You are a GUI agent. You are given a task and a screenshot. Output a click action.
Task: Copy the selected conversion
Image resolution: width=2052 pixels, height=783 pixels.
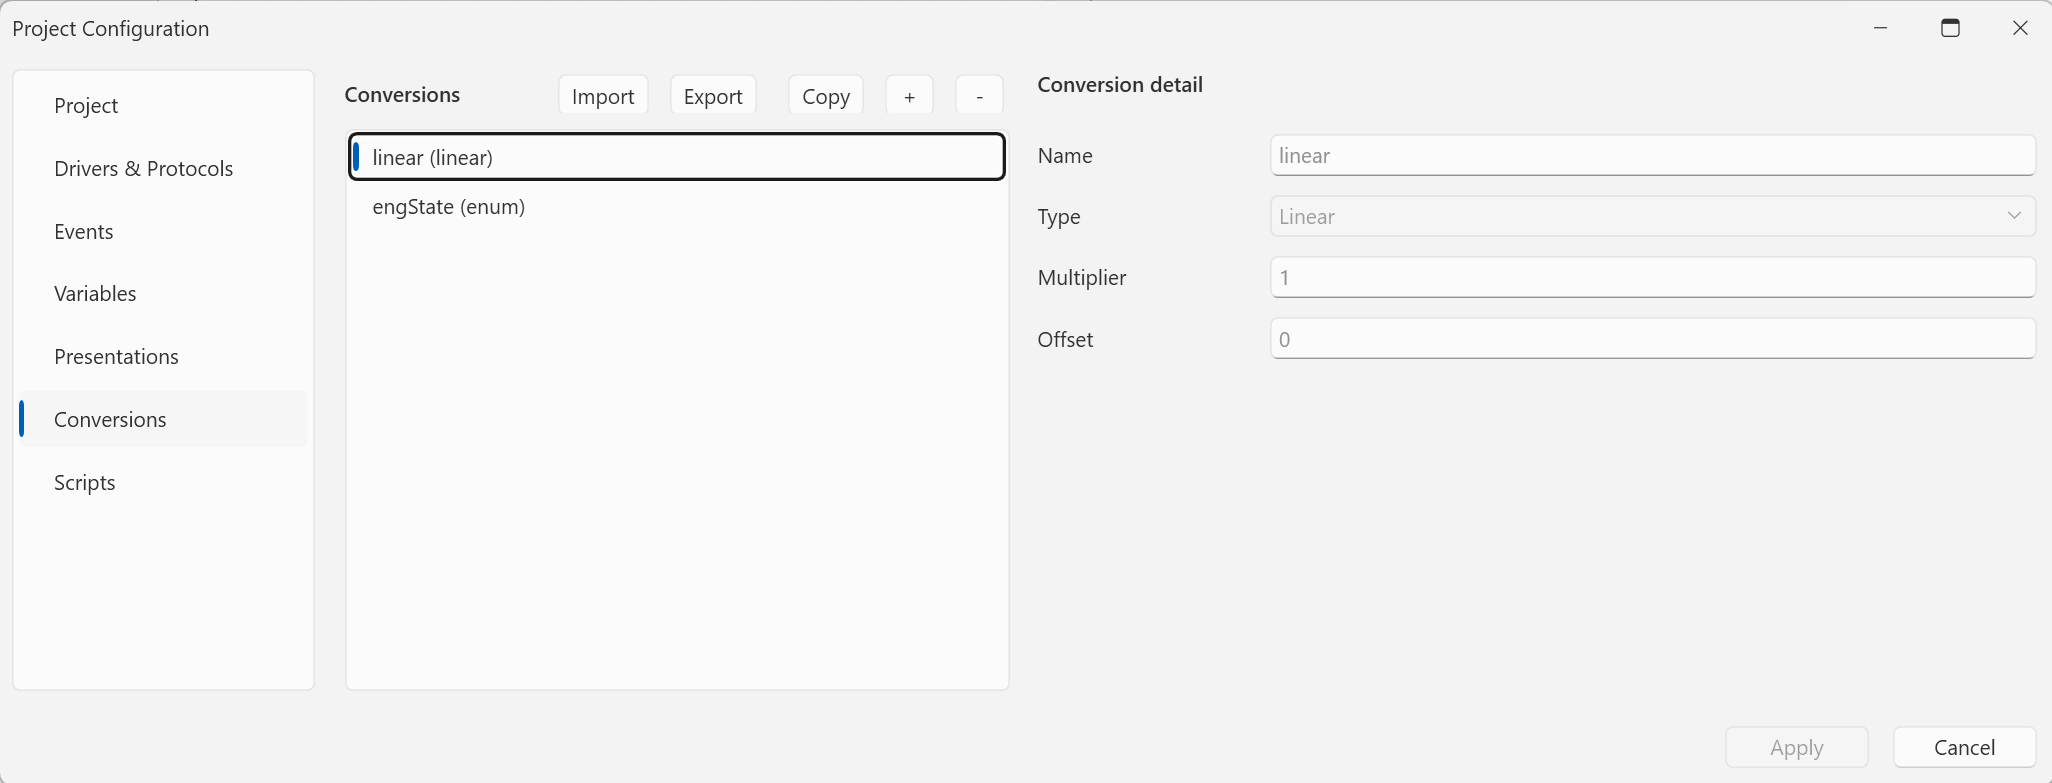(826, 96)
